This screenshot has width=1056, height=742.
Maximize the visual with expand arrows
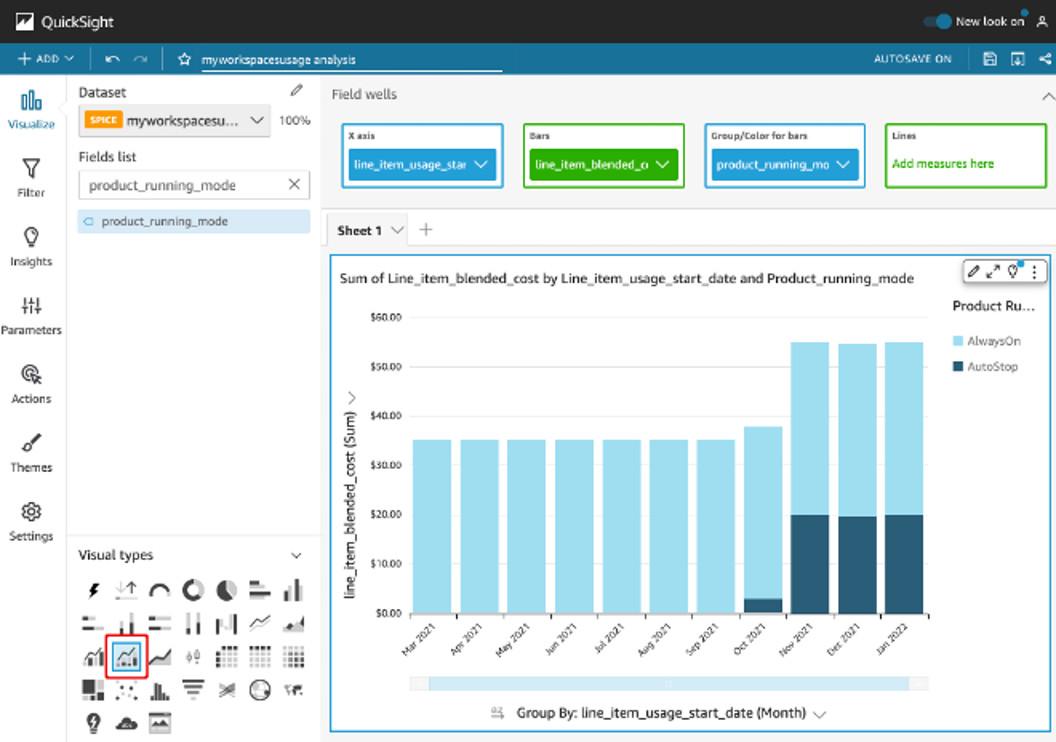pos(993,272)
